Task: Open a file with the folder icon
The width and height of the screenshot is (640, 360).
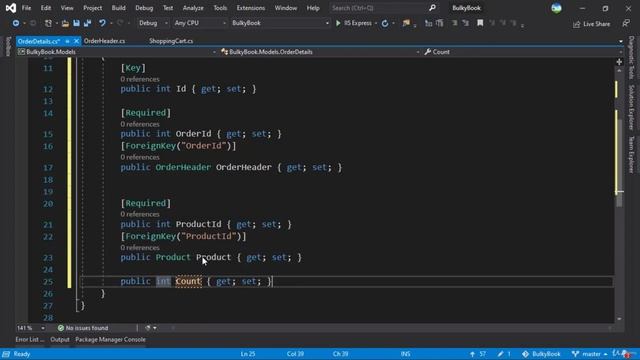Action: click(65, 23)
